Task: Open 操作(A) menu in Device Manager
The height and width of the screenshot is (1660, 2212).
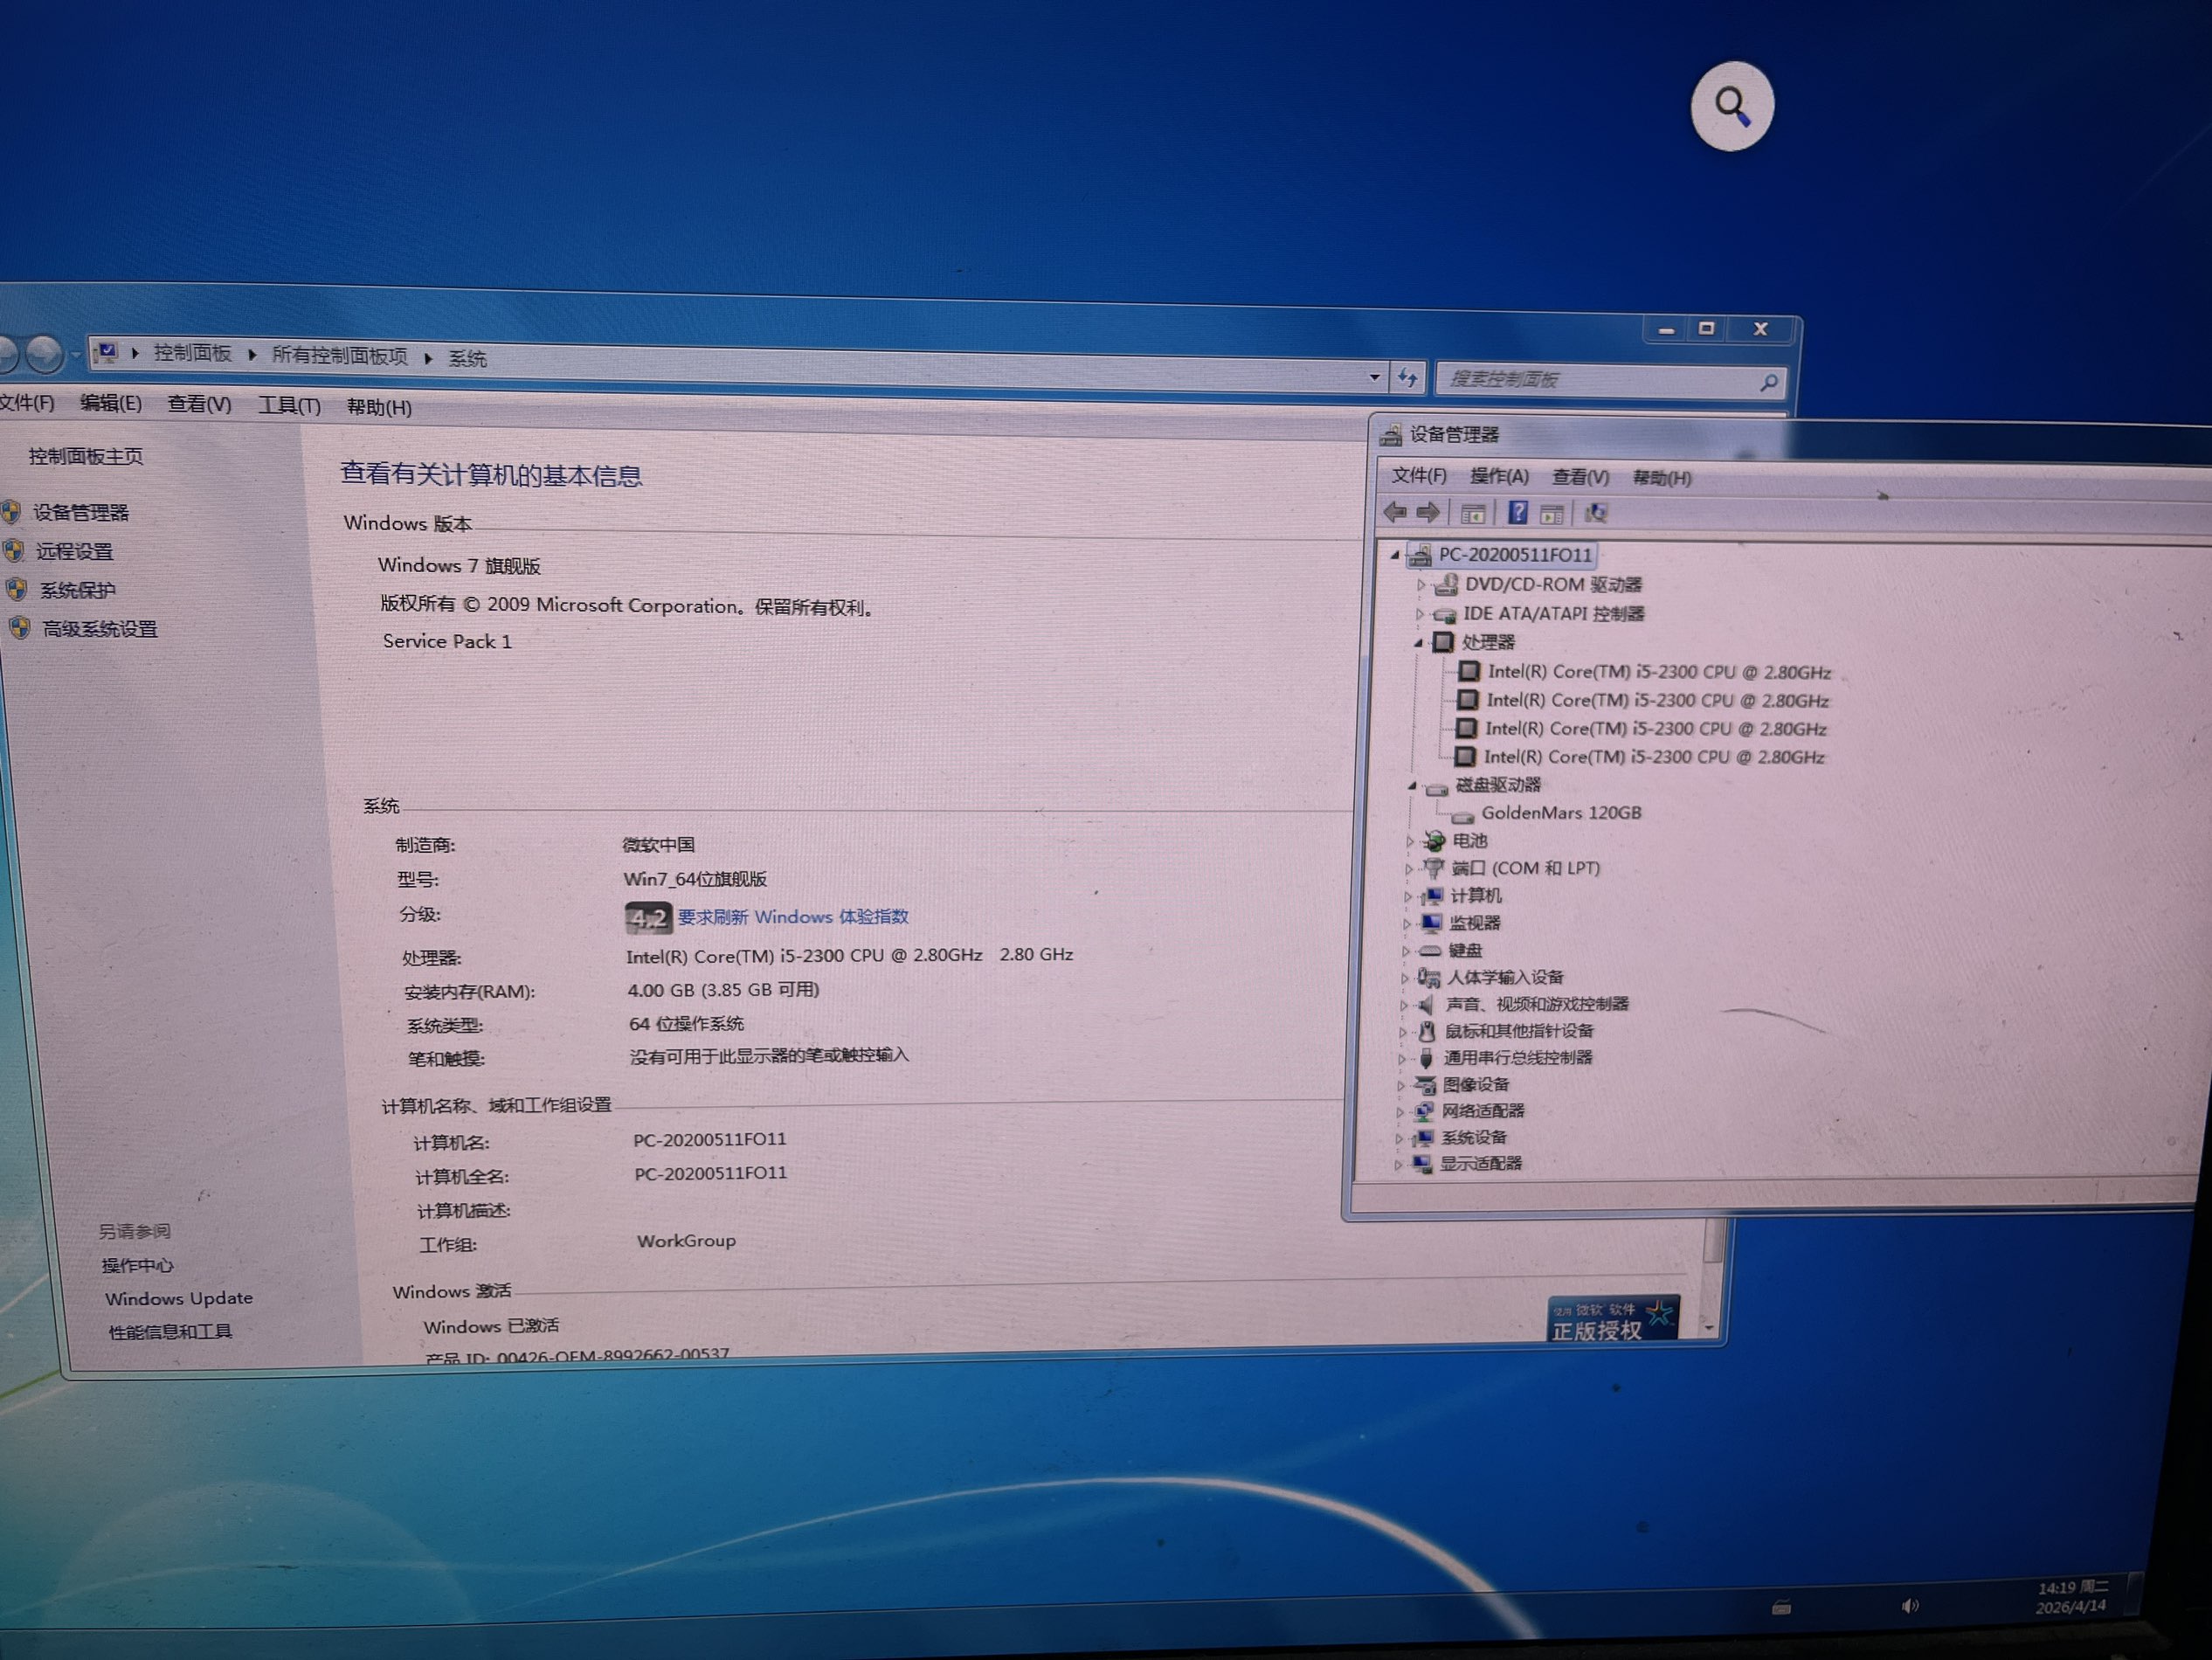Action: tap(1498, 477)
